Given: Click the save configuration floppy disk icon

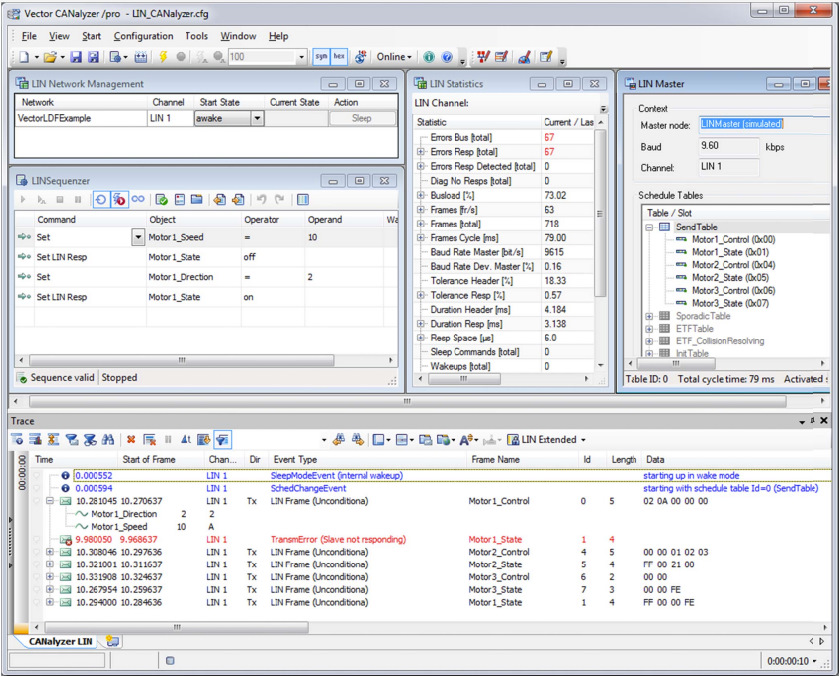Looking at the screenshot, I should (x=78, y=57).
